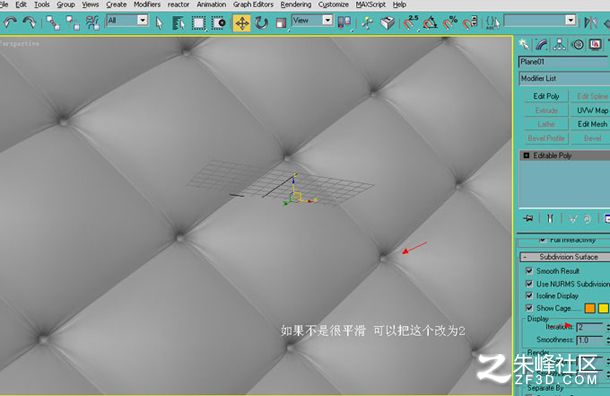Click the UVW Map button
This screenshot has width=610, height=396.
[591, 110]
